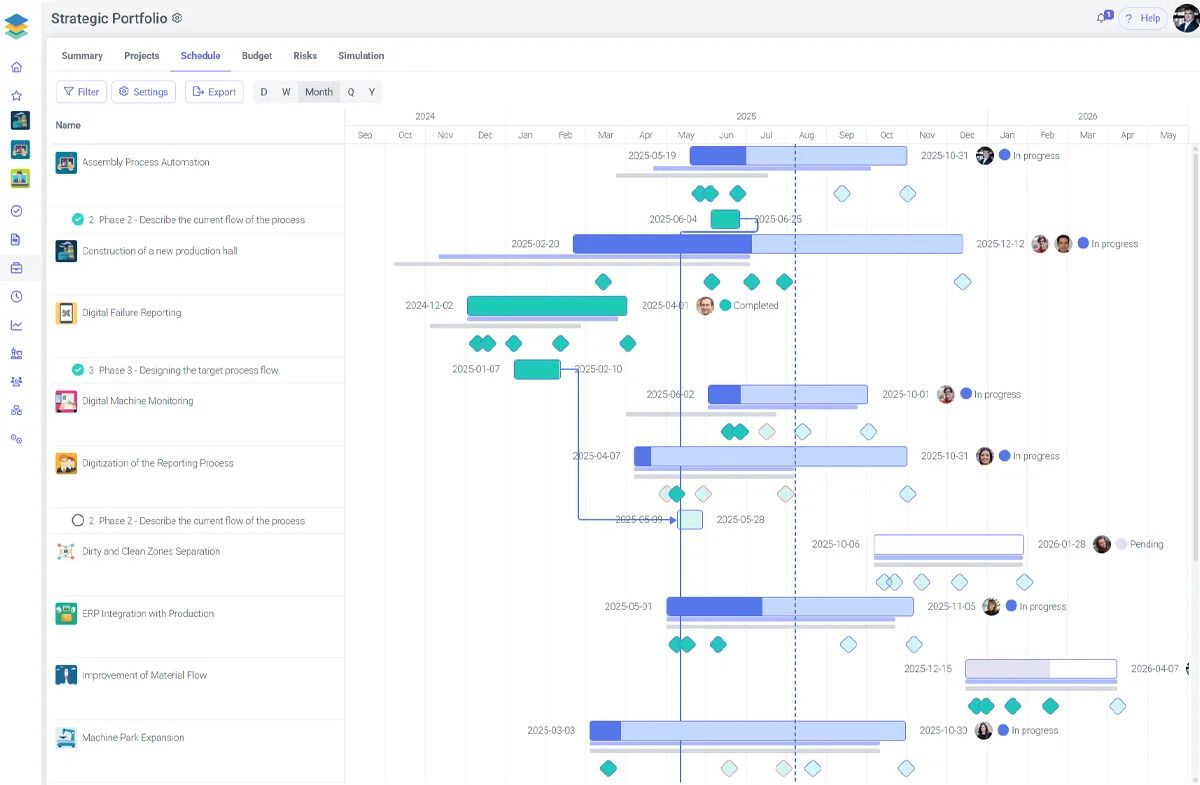Viewport: 1200px width, 785px height.
Task: Set the timeline scale to Q
Action: click(350, 92)
